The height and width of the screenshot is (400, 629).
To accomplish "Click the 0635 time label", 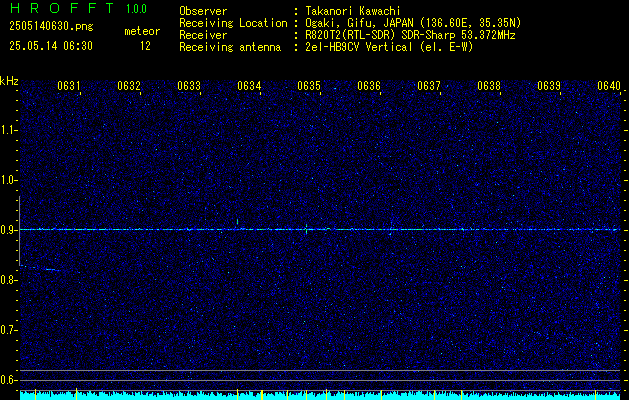I will (x=309, y=86).
